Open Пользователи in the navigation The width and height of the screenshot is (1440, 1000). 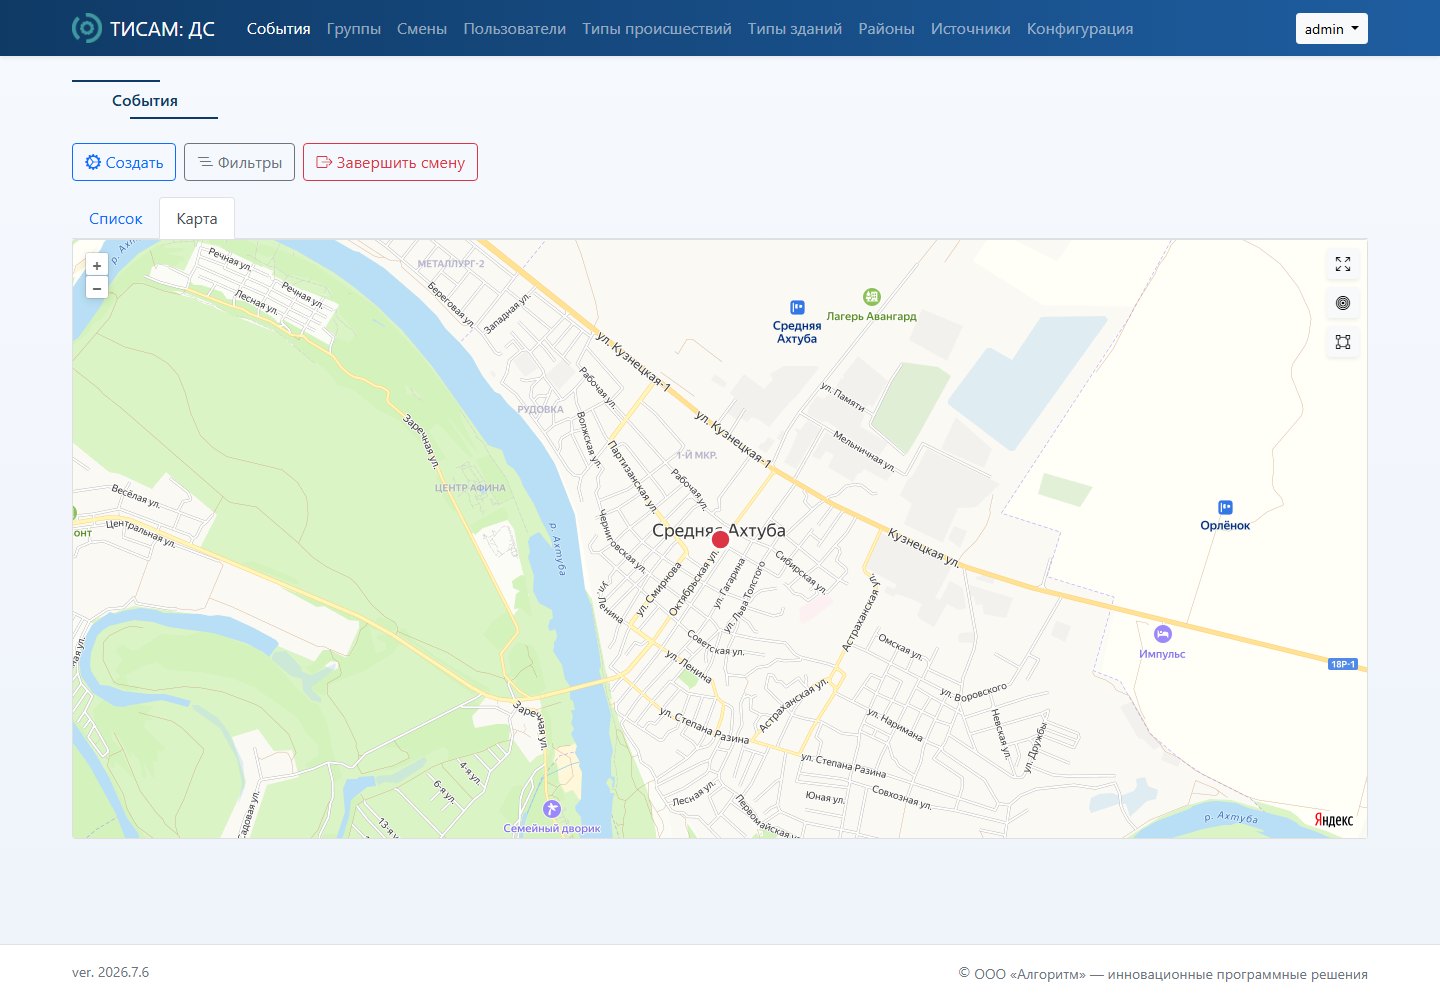(515, 29)
